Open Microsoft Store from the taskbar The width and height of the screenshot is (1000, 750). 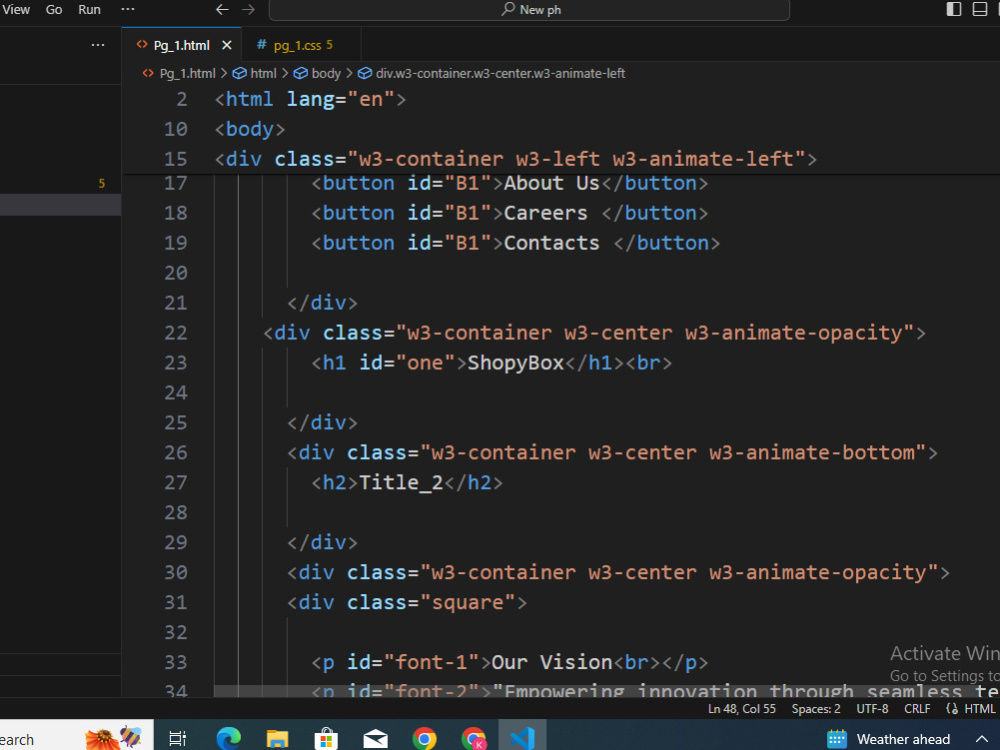coord(326,739)
